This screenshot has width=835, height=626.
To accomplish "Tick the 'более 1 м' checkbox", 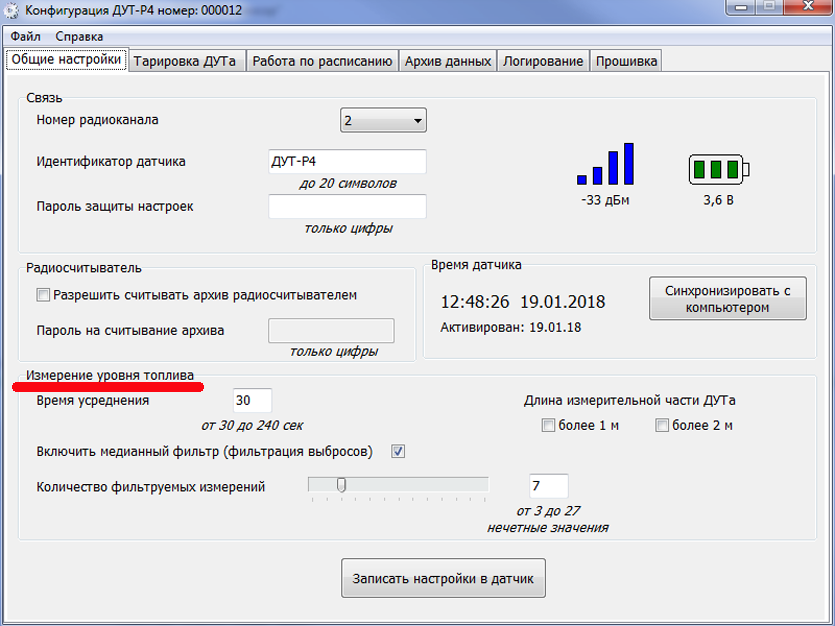I will (548, 425).
